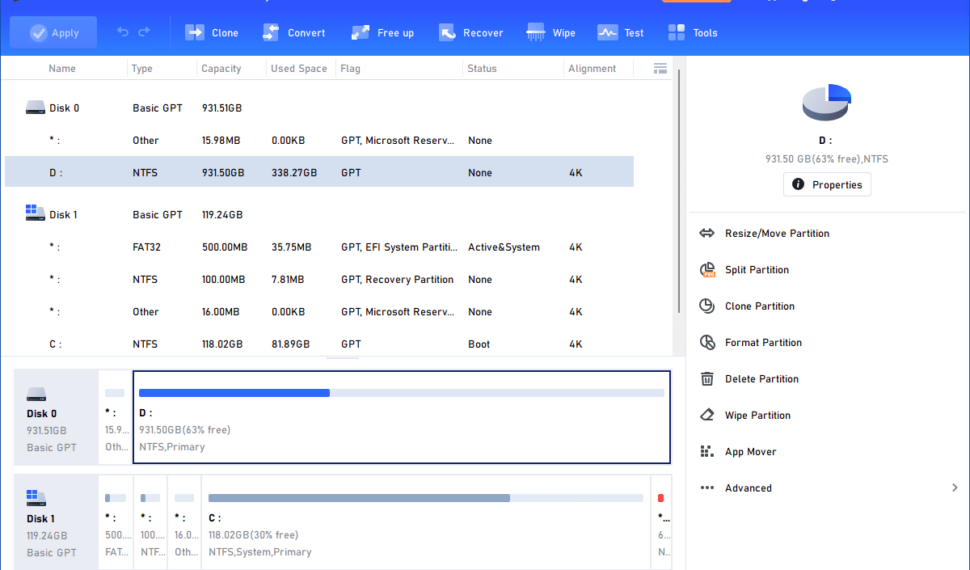Sort by Capacity column header
The width and height of the screenshot is (970, 570).
[x=221, y=69]
